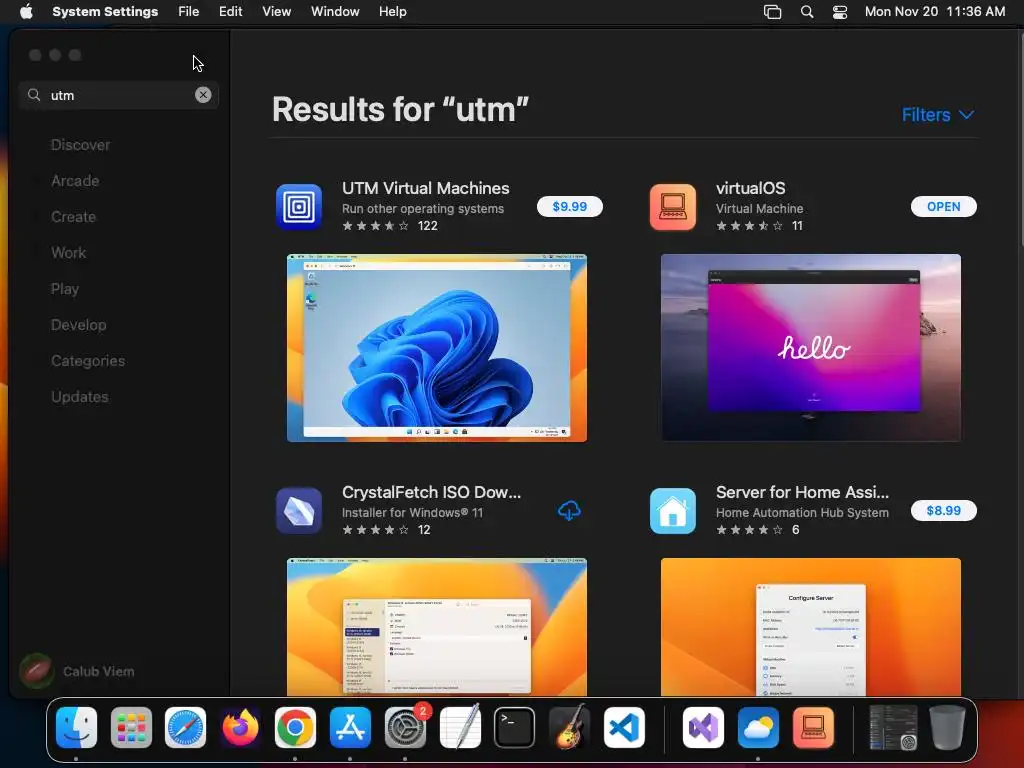Open the Edit menu
The height and width of the screenshot is (768, 1024).
tap(231, 11)
